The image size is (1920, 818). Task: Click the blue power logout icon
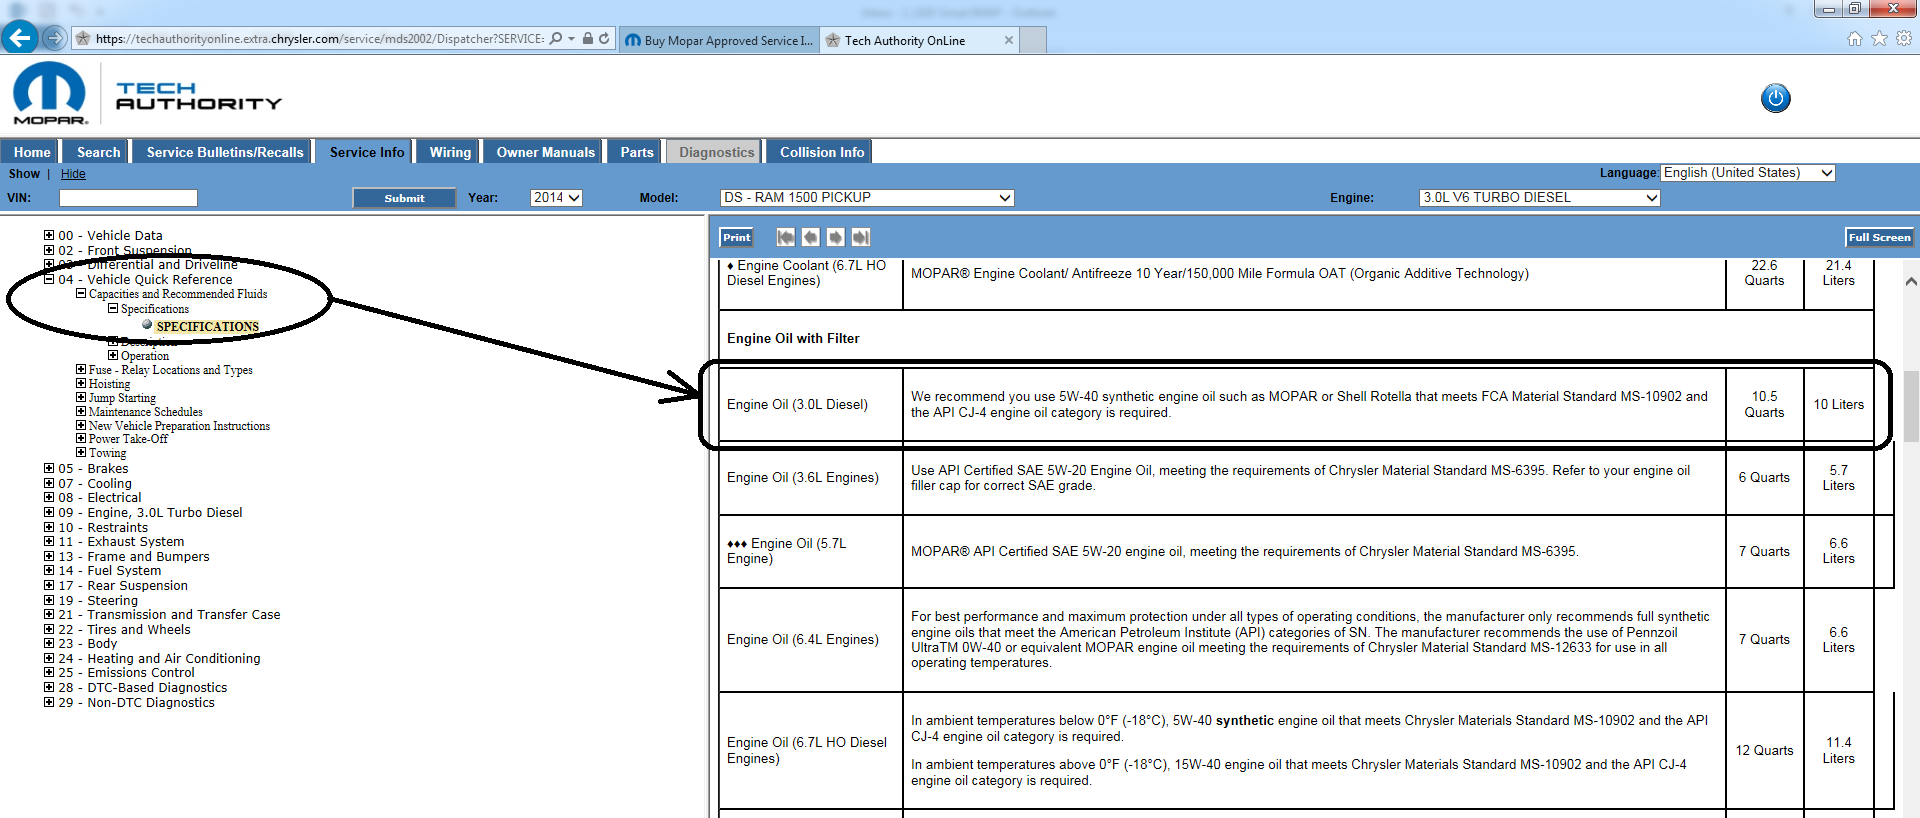point(1775,98)
